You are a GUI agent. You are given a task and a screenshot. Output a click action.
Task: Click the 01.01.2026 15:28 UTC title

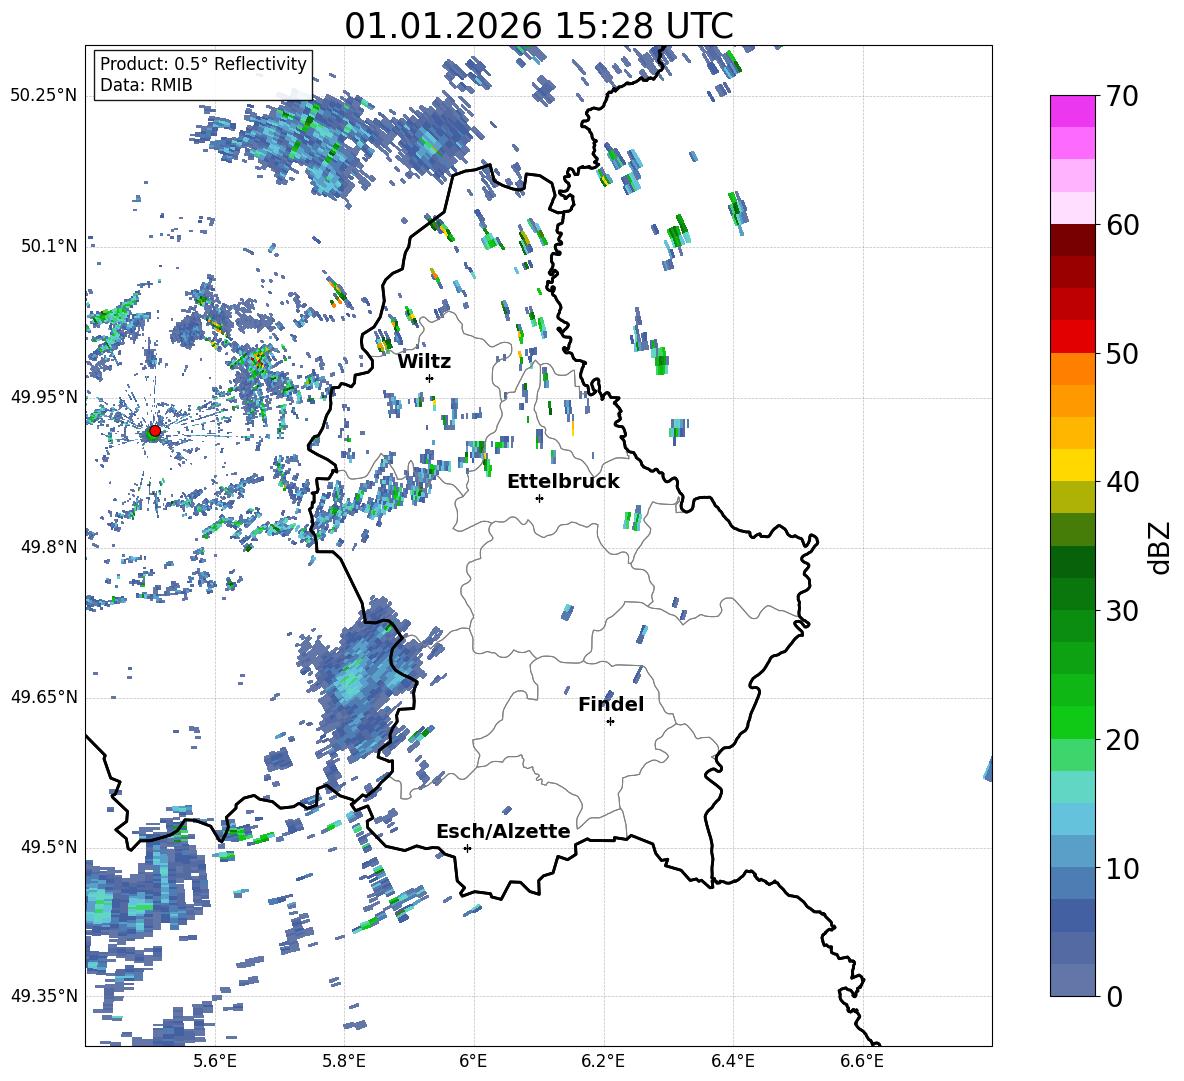(539, 26)
